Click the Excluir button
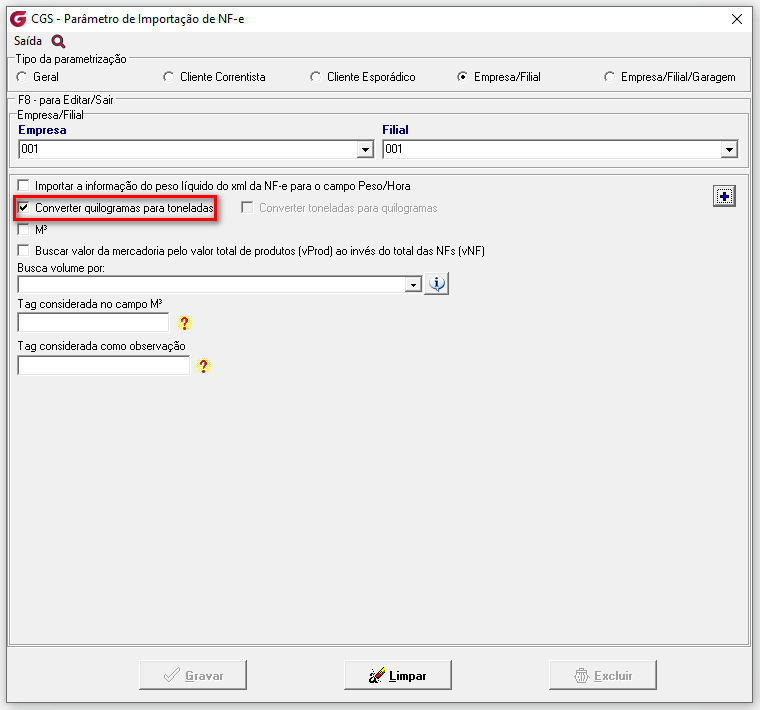The height and width of the screenshot is (710, 760). [x=603, y=675]
